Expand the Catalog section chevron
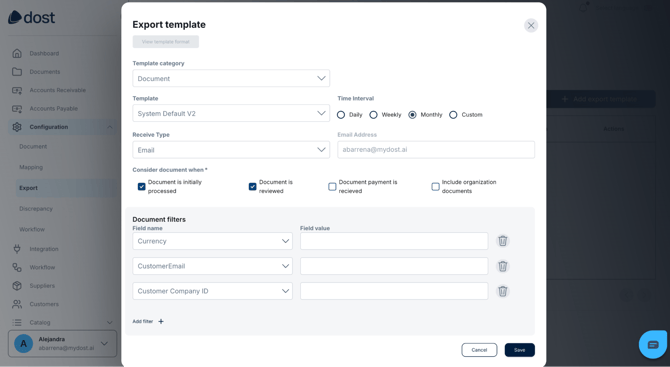This screenshot has height=367, width=670. coord(109,323)
